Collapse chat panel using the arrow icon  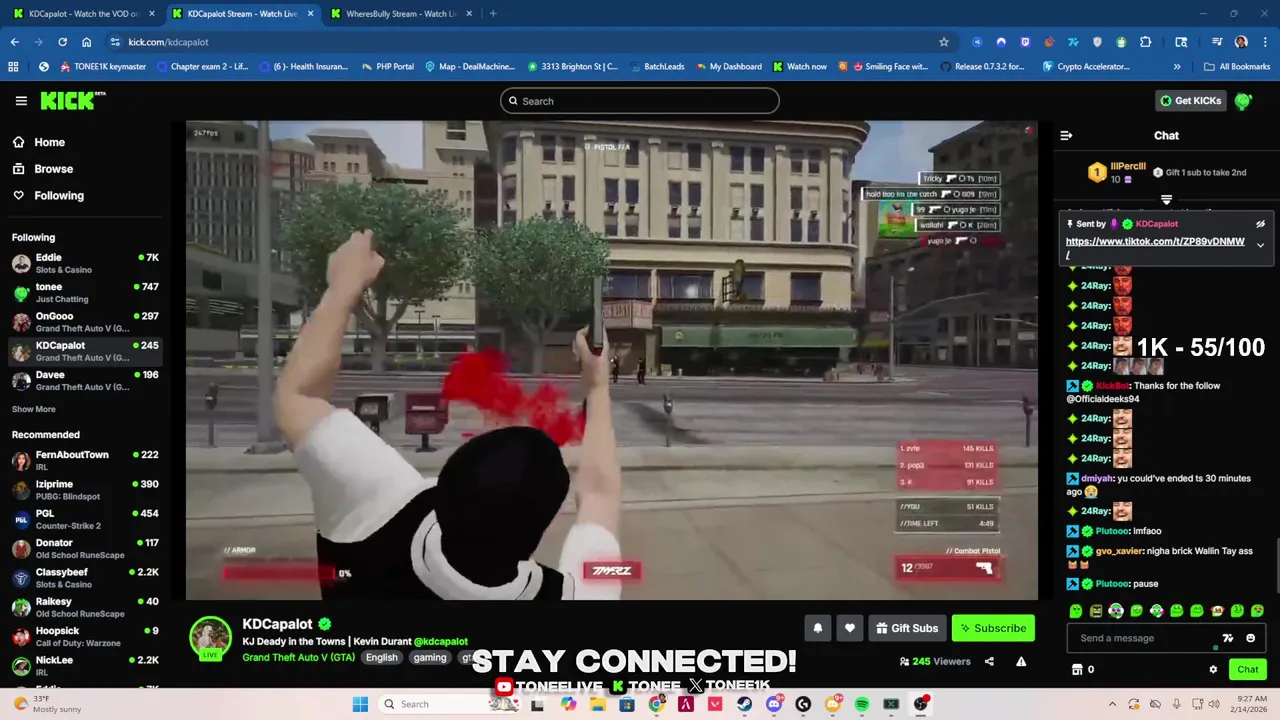tap(1066, 136)
